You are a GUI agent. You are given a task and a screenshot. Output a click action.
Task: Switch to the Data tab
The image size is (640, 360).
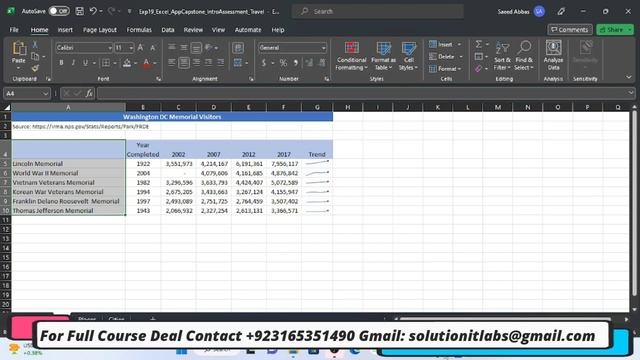point(168,30)
